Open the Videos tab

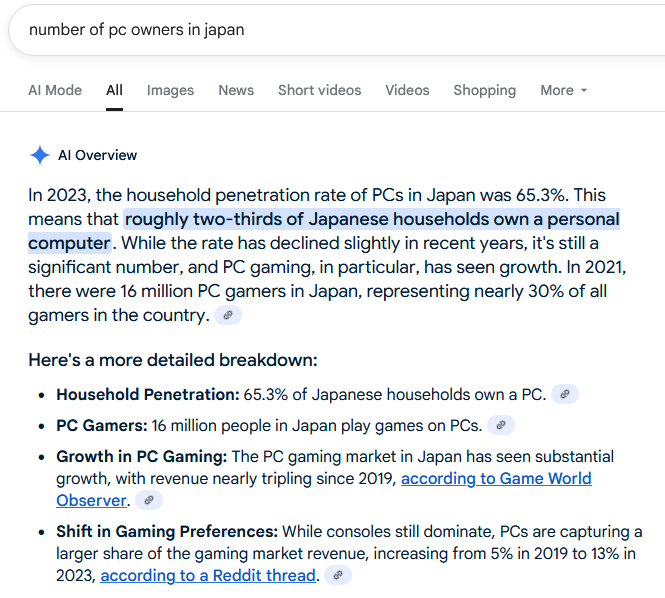coord(407,90)
